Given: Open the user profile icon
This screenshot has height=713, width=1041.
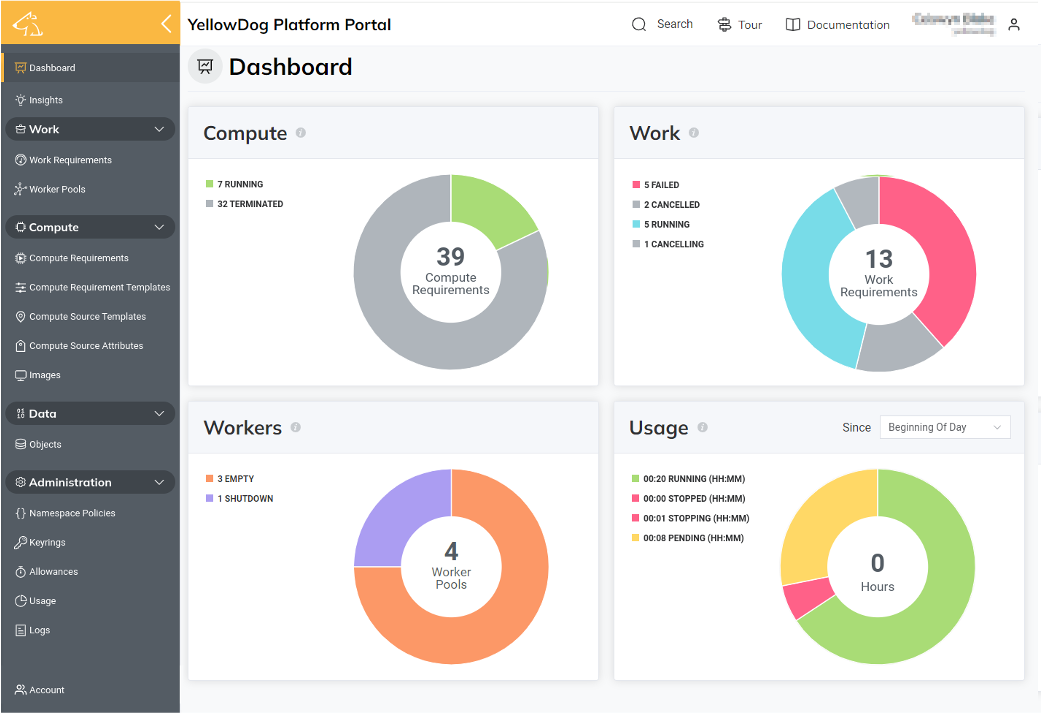Looking at the screenshot, I should click(x=1014, y=25).
